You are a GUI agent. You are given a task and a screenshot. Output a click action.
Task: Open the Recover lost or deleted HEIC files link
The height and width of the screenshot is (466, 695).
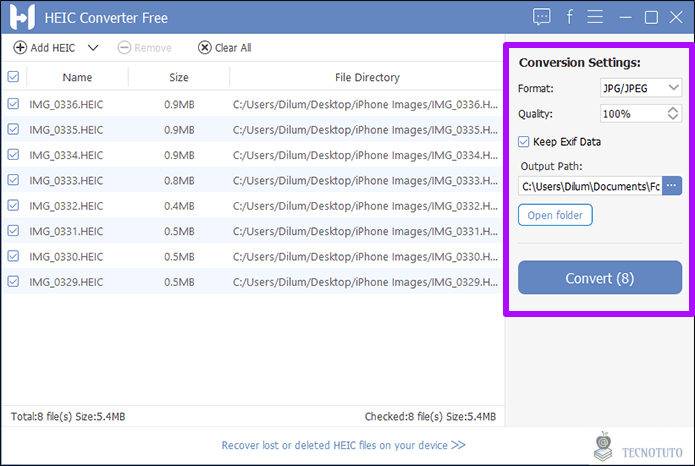pos(344,445)
